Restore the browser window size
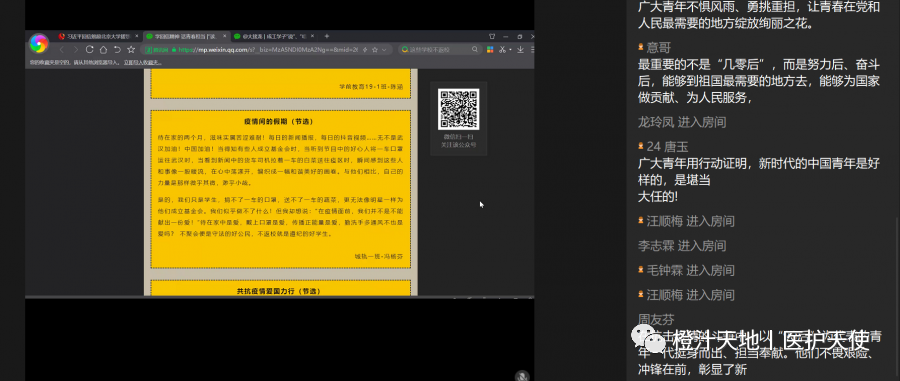900x381 pixels. point(519,36)
